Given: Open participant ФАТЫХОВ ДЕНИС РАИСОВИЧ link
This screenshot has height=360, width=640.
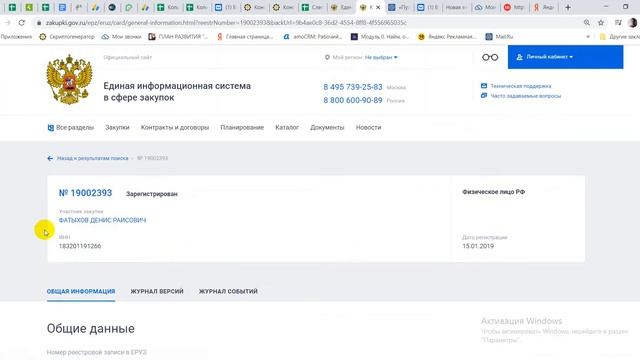Looking at the screenshot, I should 102,220.
